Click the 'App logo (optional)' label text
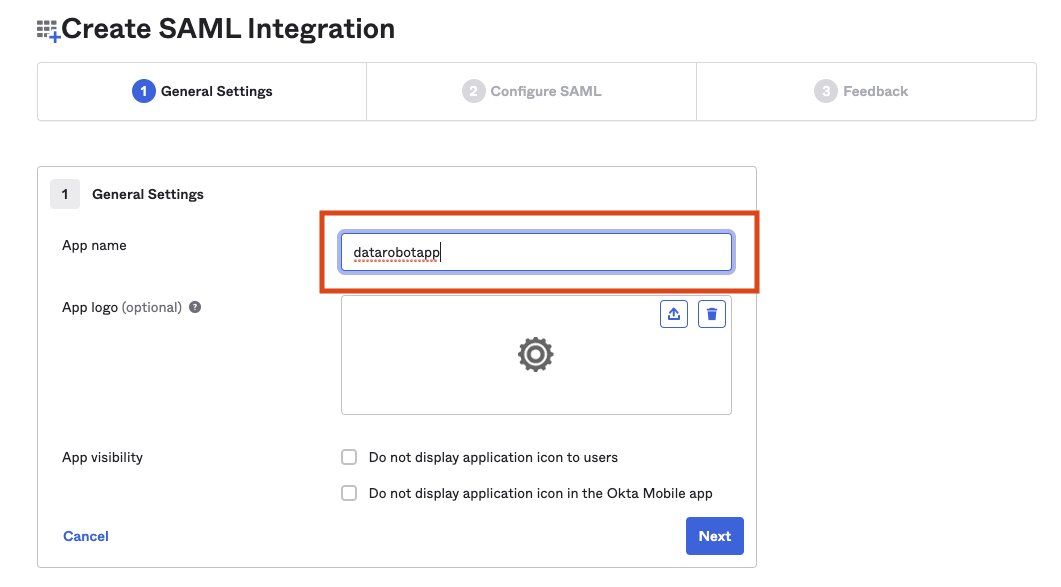The image size is (1061, 587). 122,307
